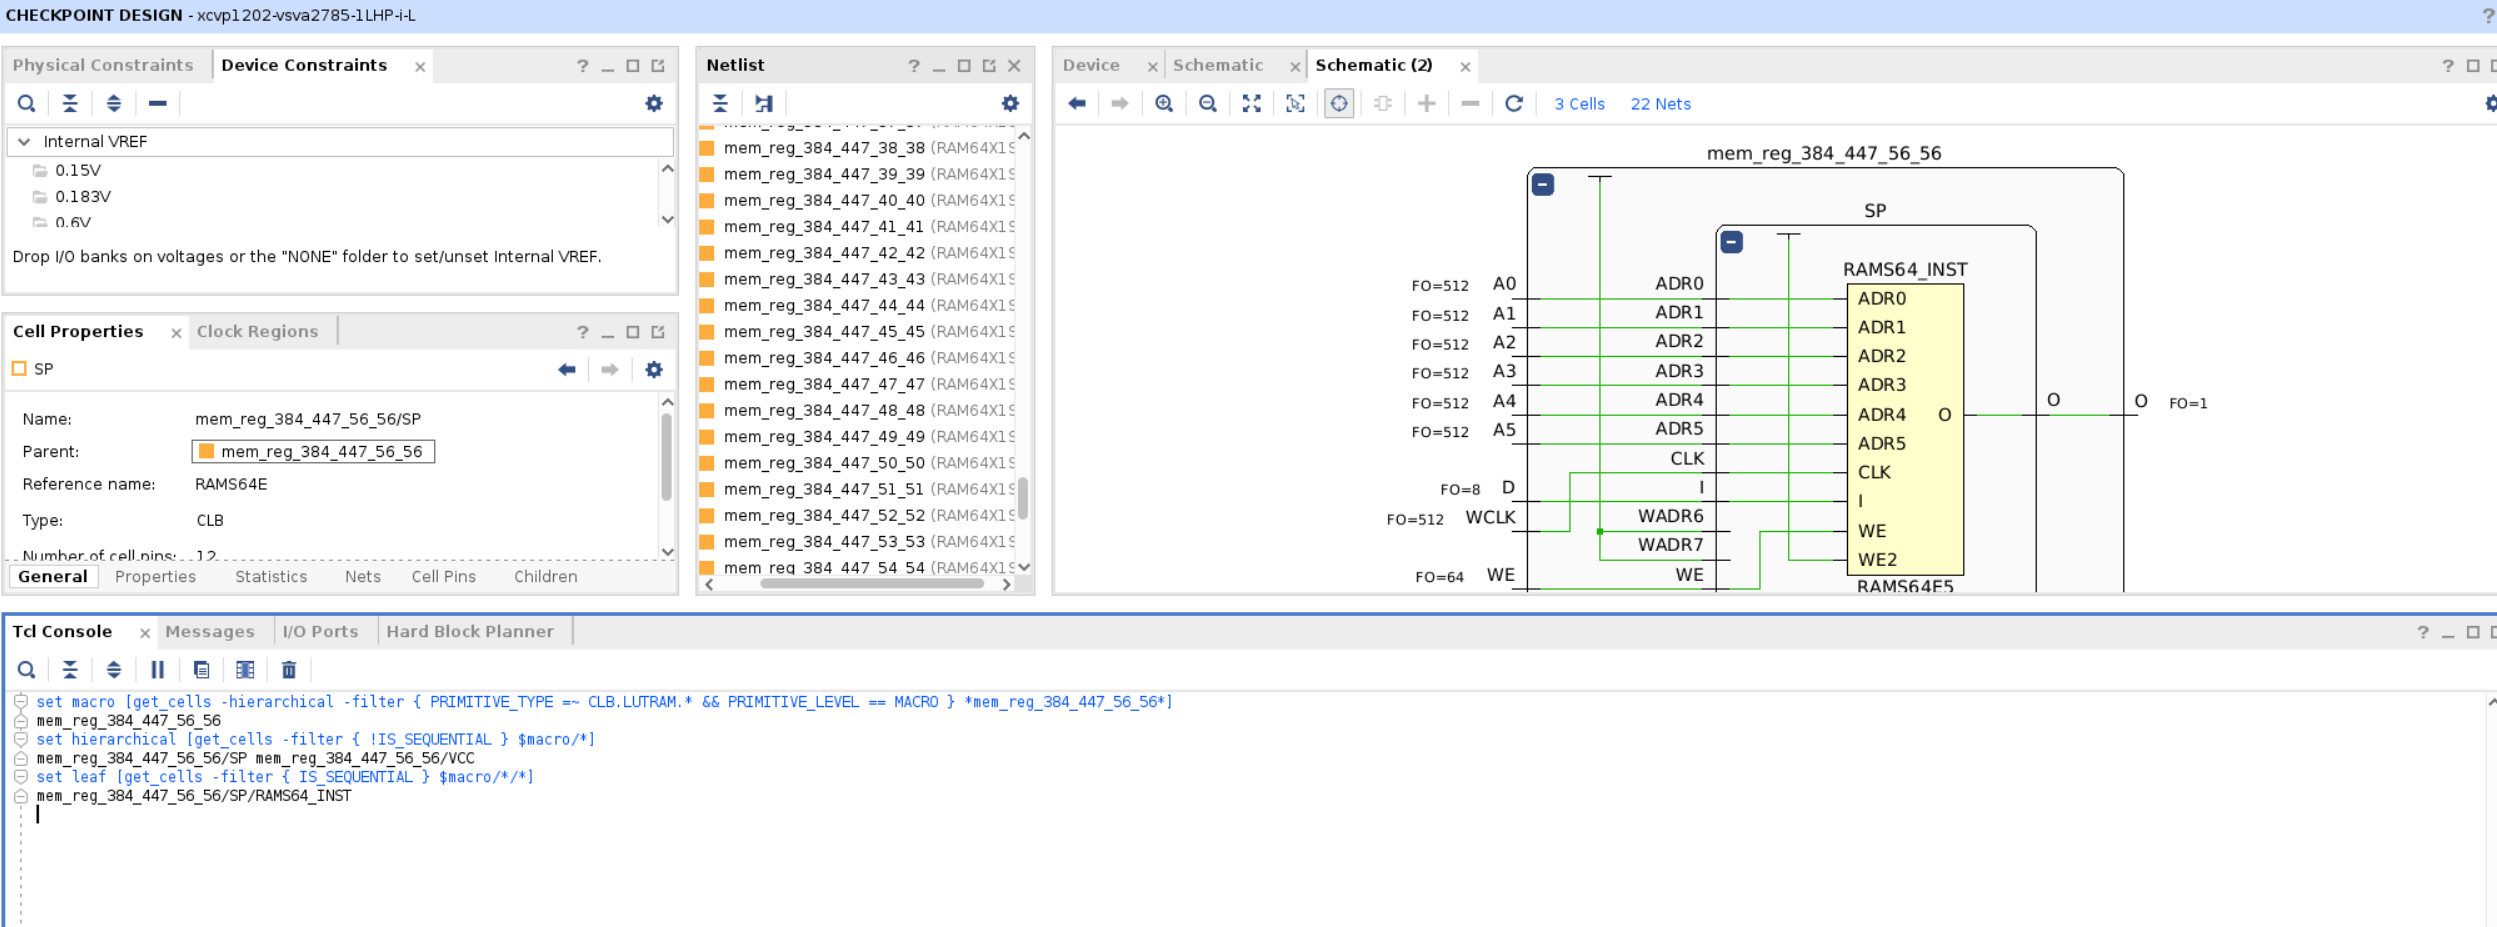This screenshot has width=2497, height=927.
Task: Click the schematic zoom in magnifier icon
Action: [1164, 104]
